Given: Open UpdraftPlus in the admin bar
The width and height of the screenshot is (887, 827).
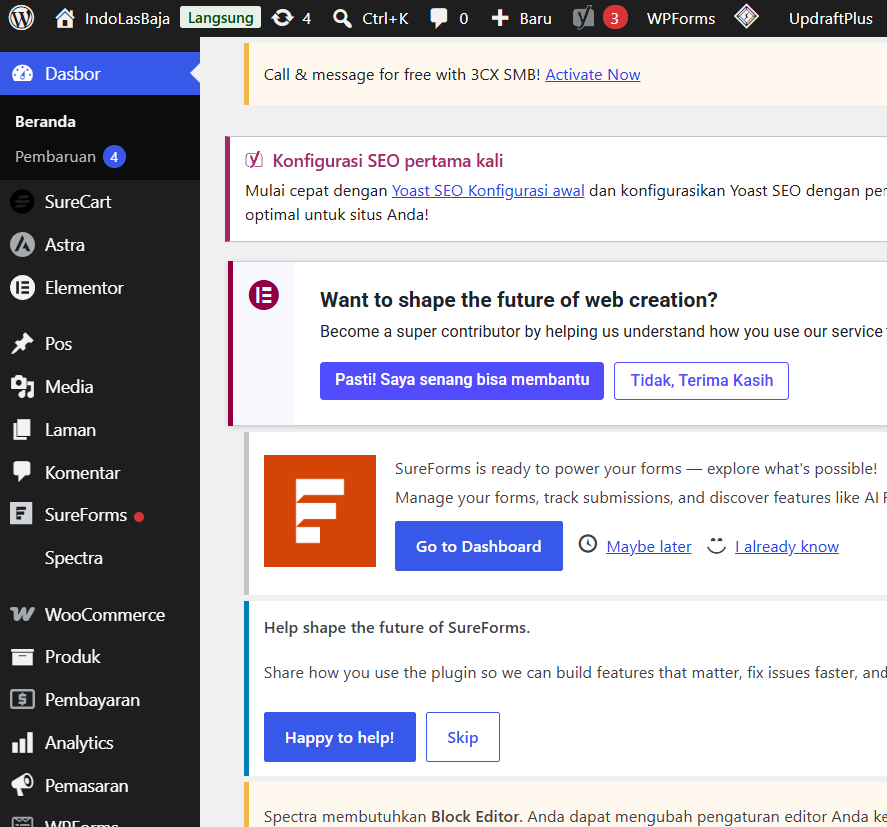Looking at the screenshot, I should 830,19.
